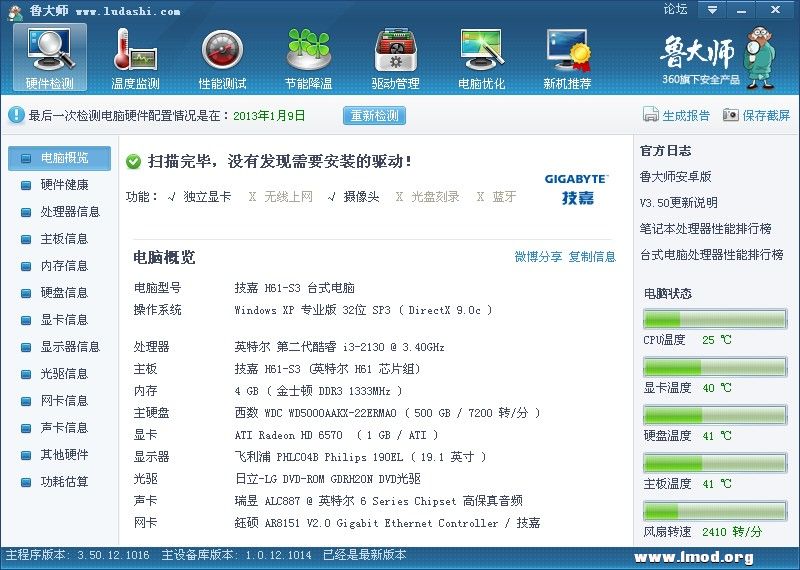Image resolution: width=800 pixels, height=570 pixels.
Task: Click the GIGABYTE 技嘉 brand logo
Action: (576, 187)
